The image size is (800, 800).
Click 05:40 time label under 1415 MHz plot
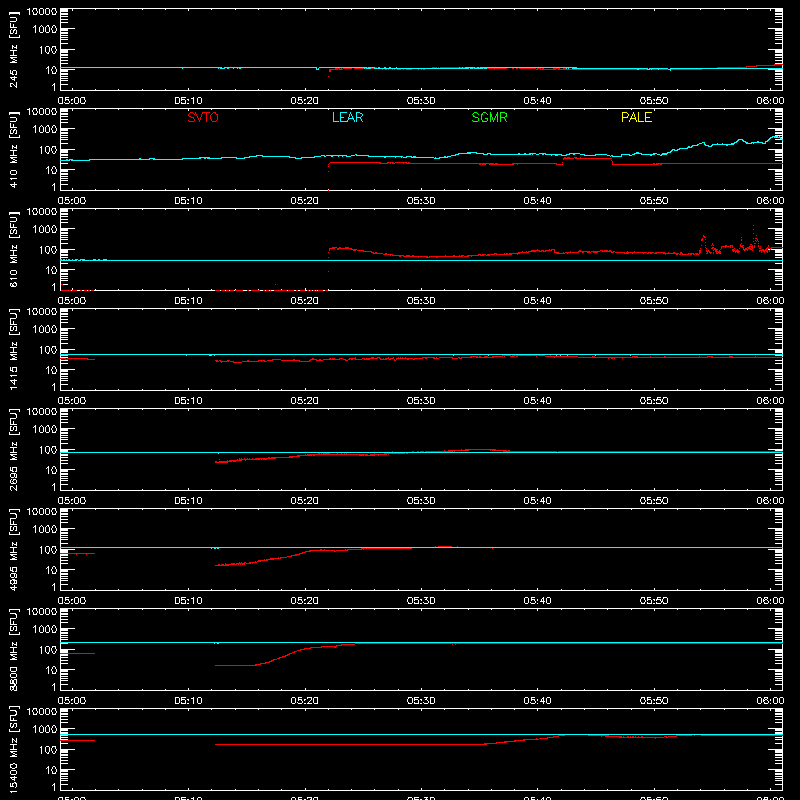point(537,401)
